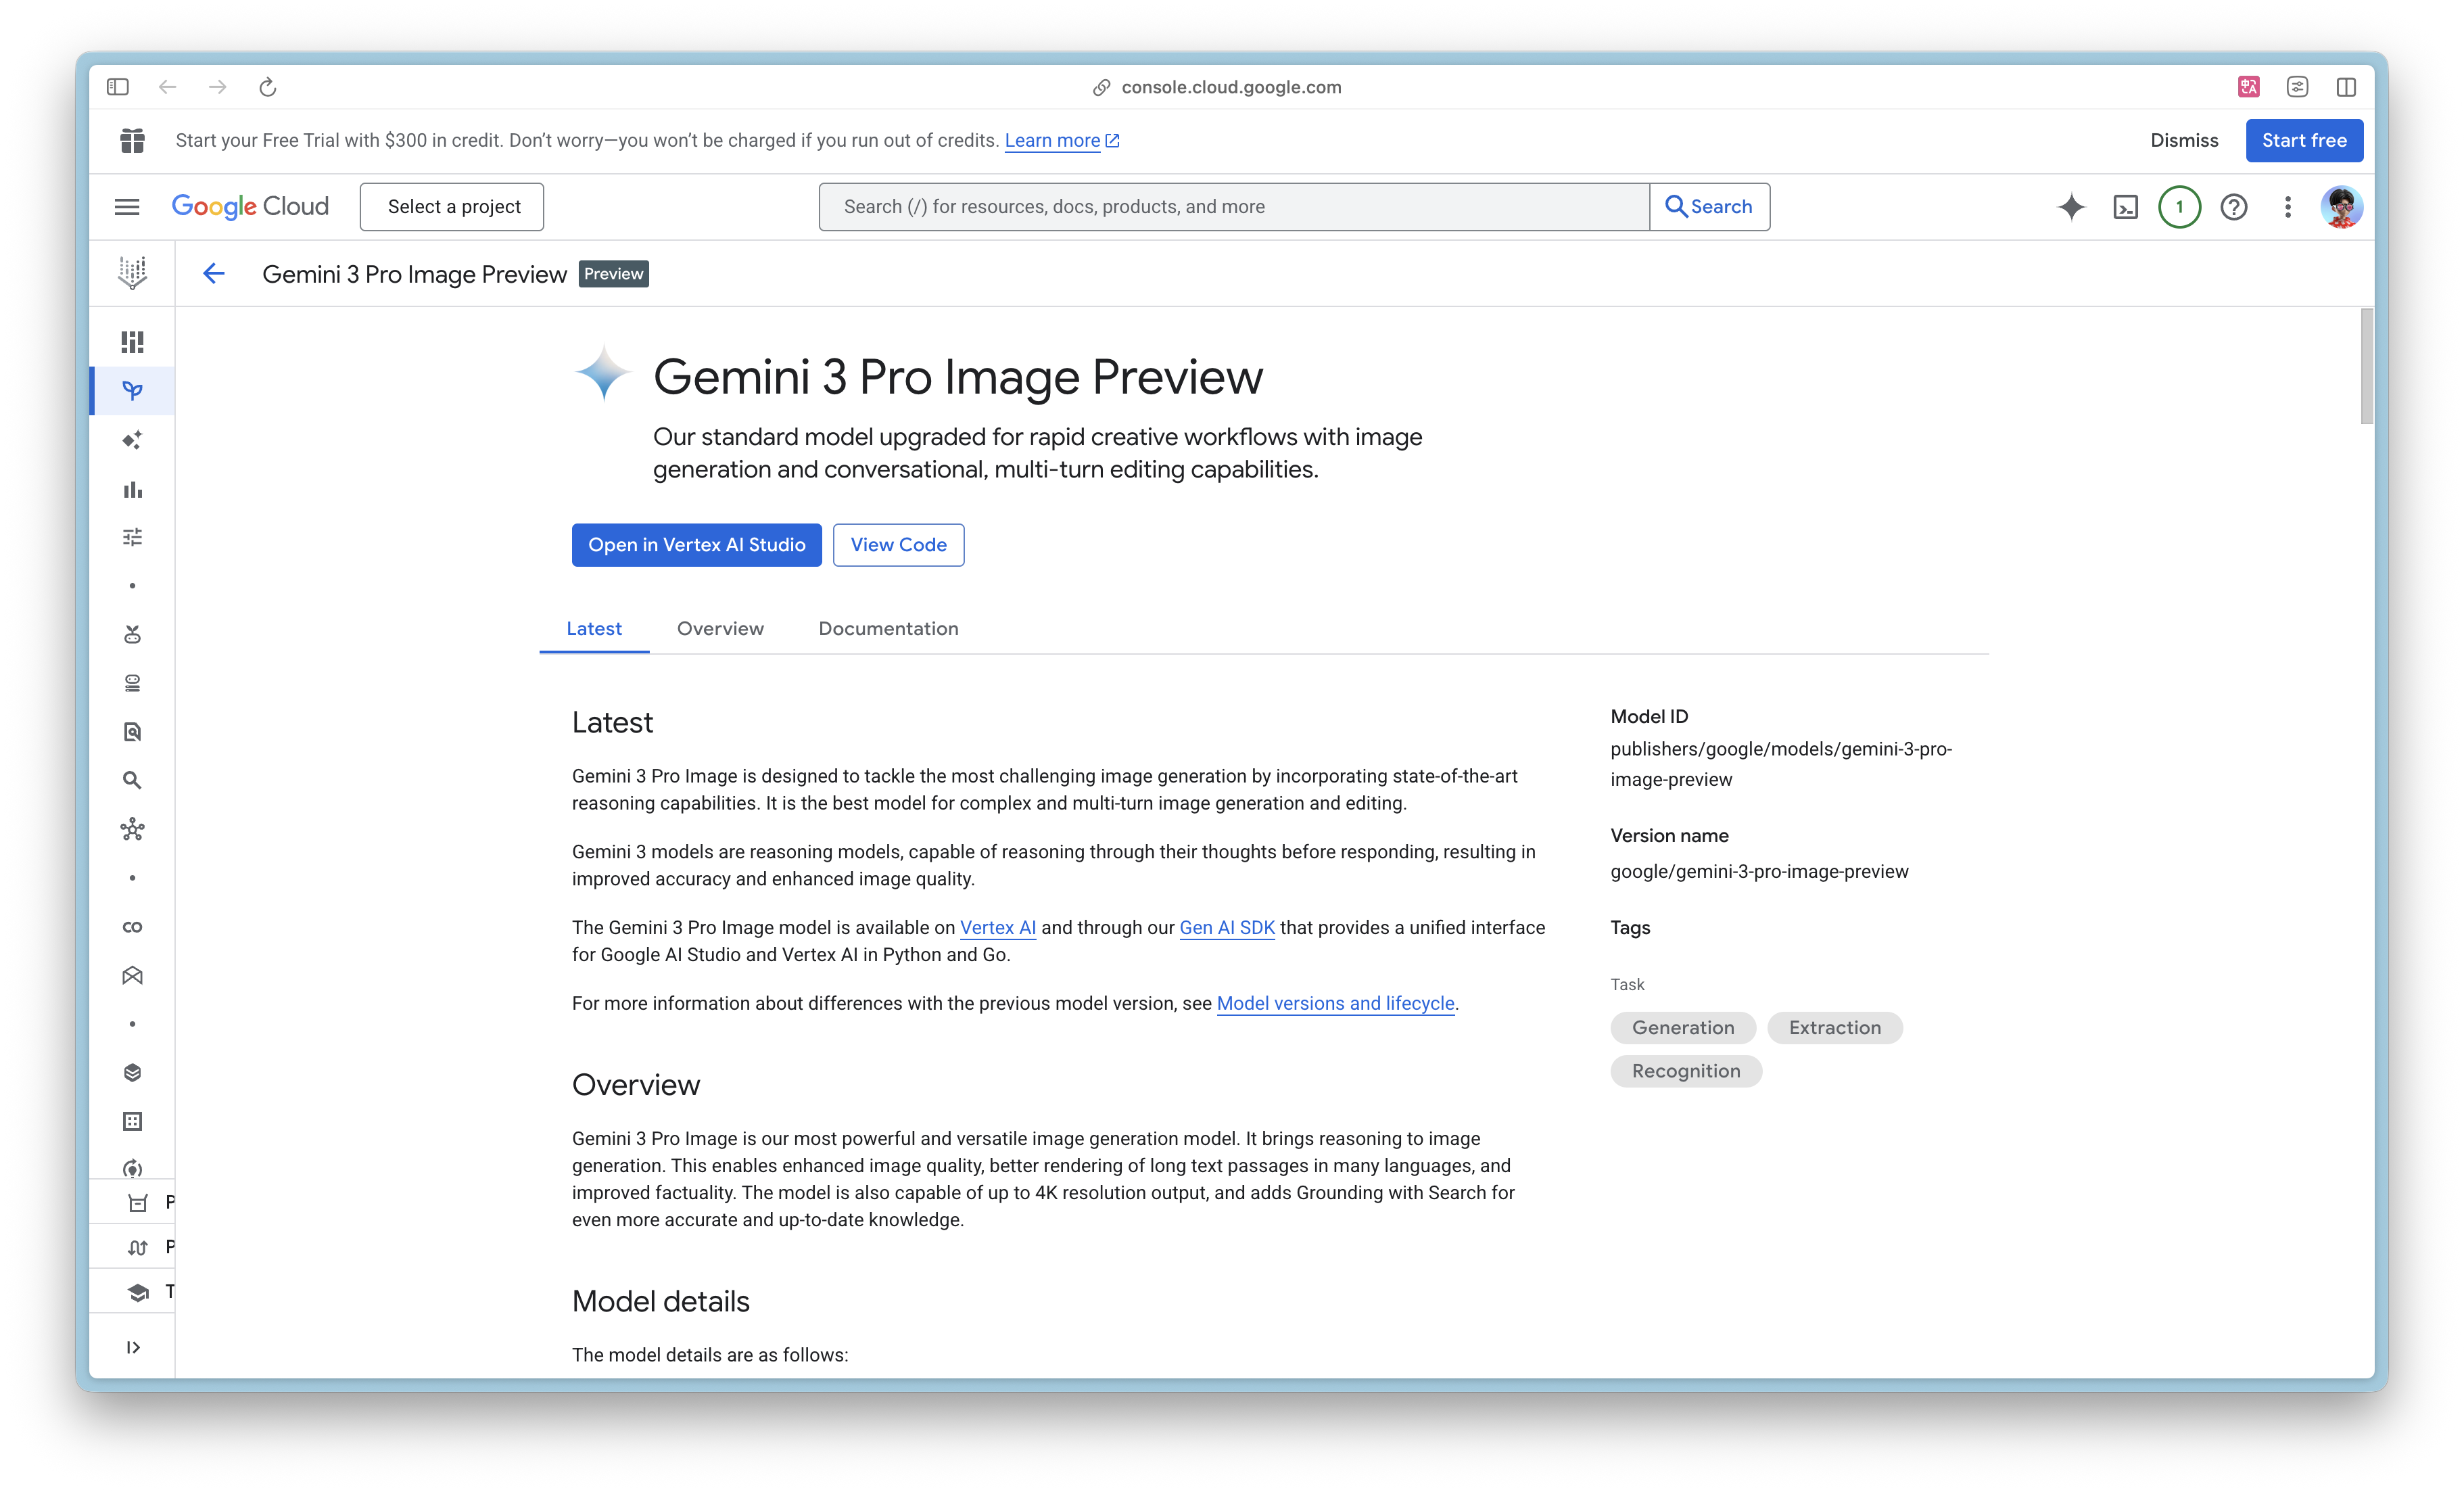Screen dimensions: 2464x1492
Task: Open the help question mark icon
Action: pyautogui.click(x=2233, y=207)
